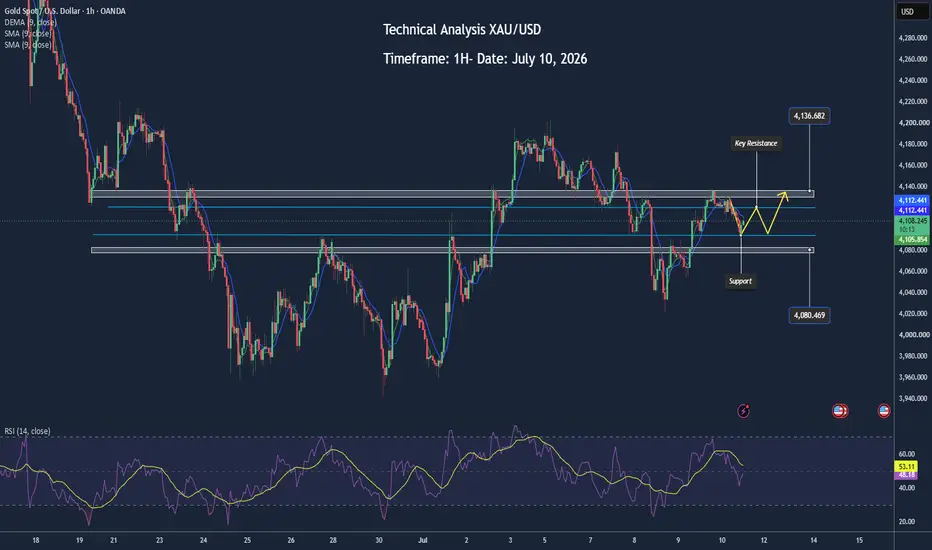Select the Key Resistance annotation label
The width and height of the screenshot is (932, 550).
tap(756, 143)
